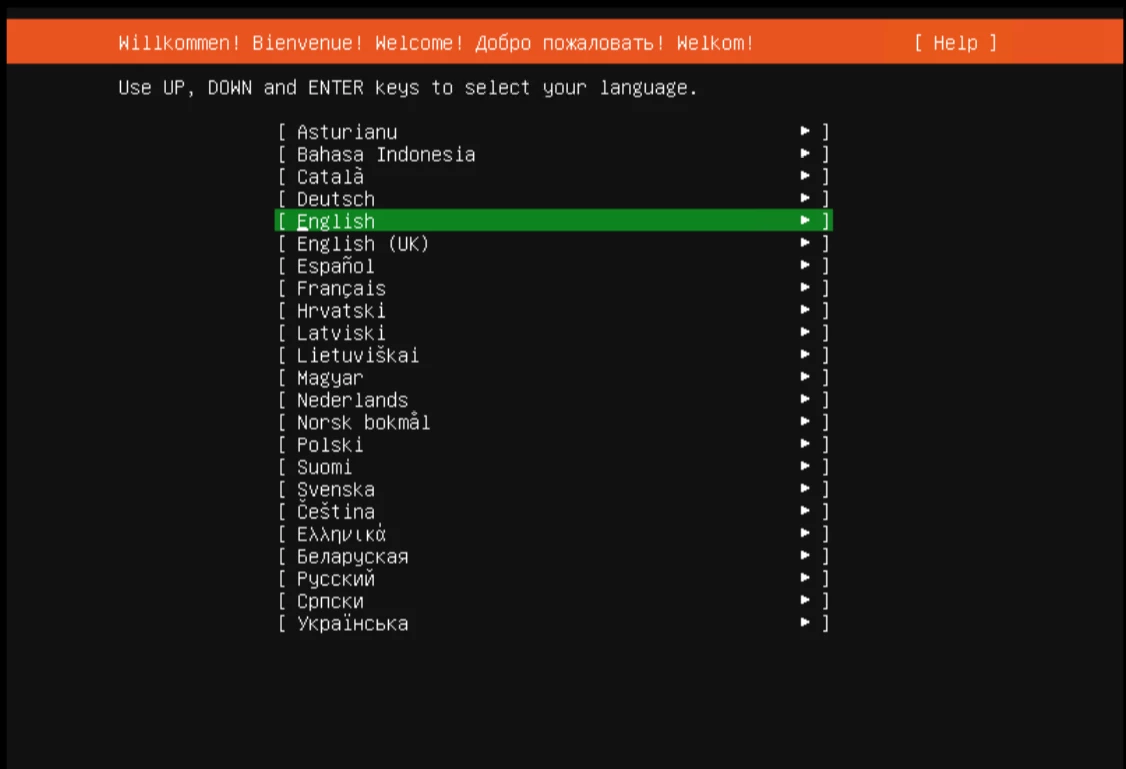Select the Asturianu language entry
This screenshot has height=769, width=1126.
(554, 132)
